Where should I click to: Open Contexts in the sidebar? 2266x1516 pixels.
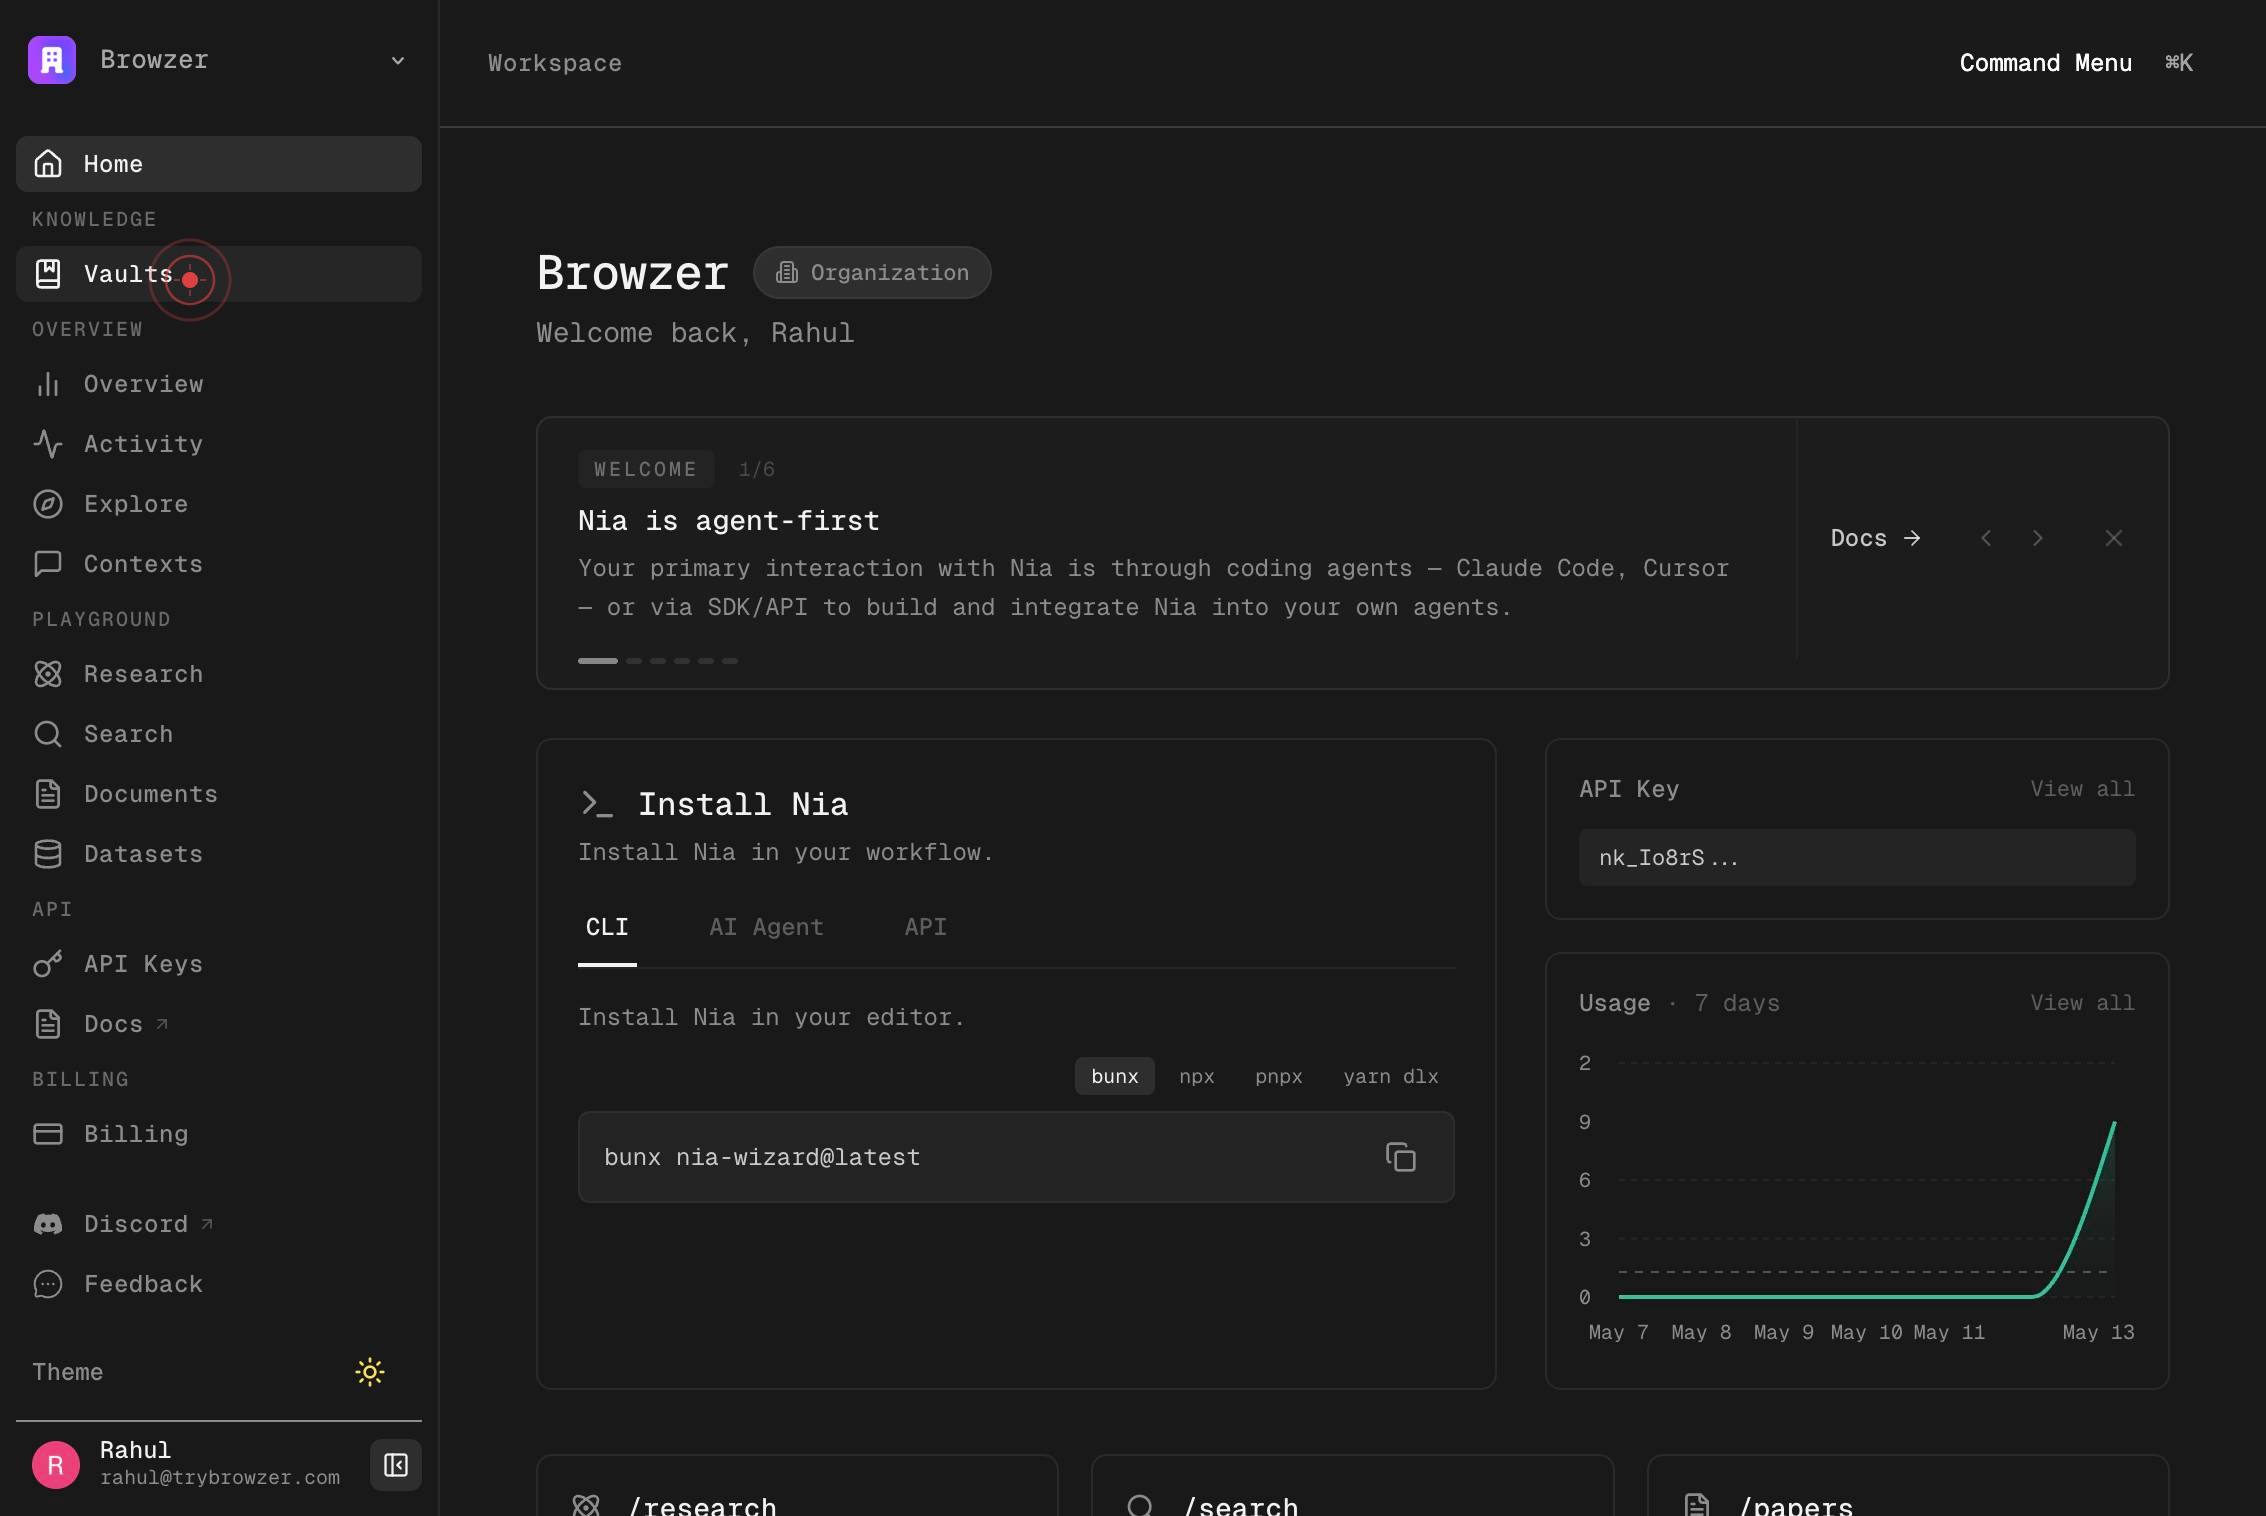tap(219, 564)
